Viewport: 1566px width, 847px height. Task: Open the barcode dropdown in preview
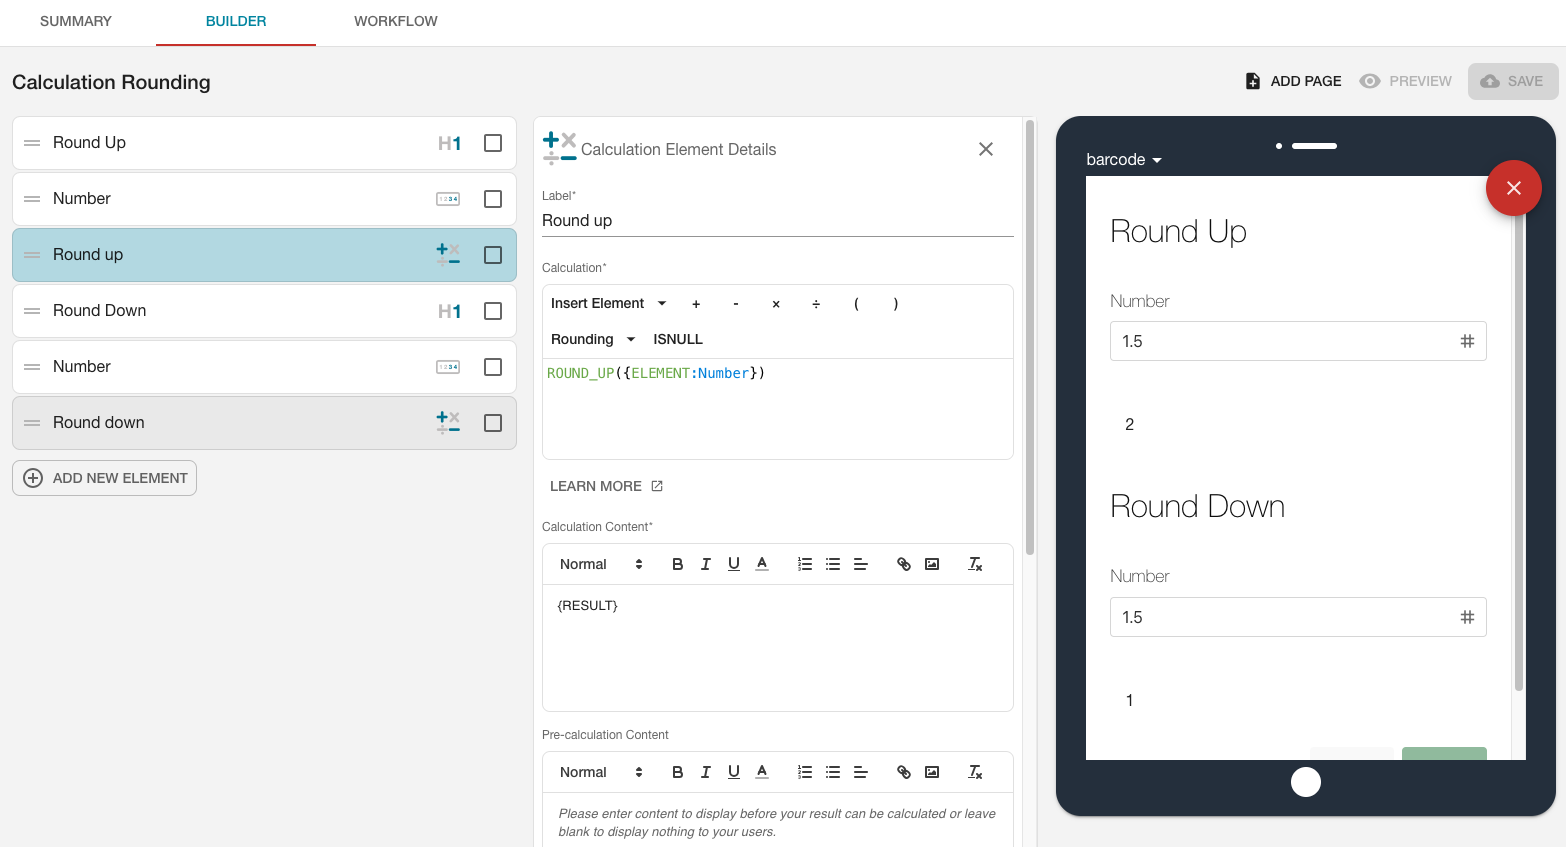tap(1124, 160)
